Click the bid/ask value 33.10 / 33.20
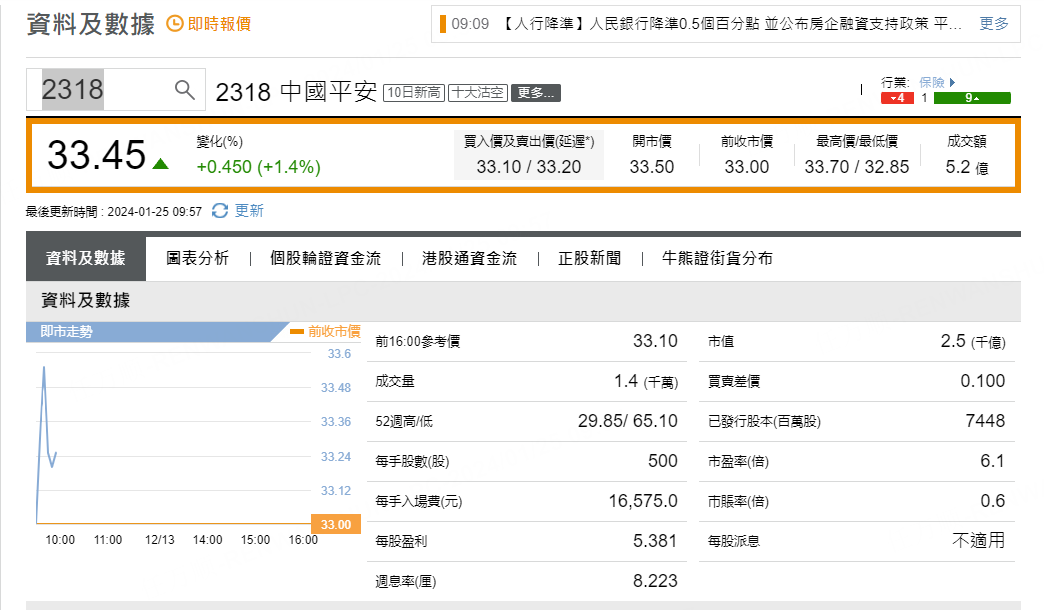This screenshot has width=1044, height=610. tap(529, 167)
